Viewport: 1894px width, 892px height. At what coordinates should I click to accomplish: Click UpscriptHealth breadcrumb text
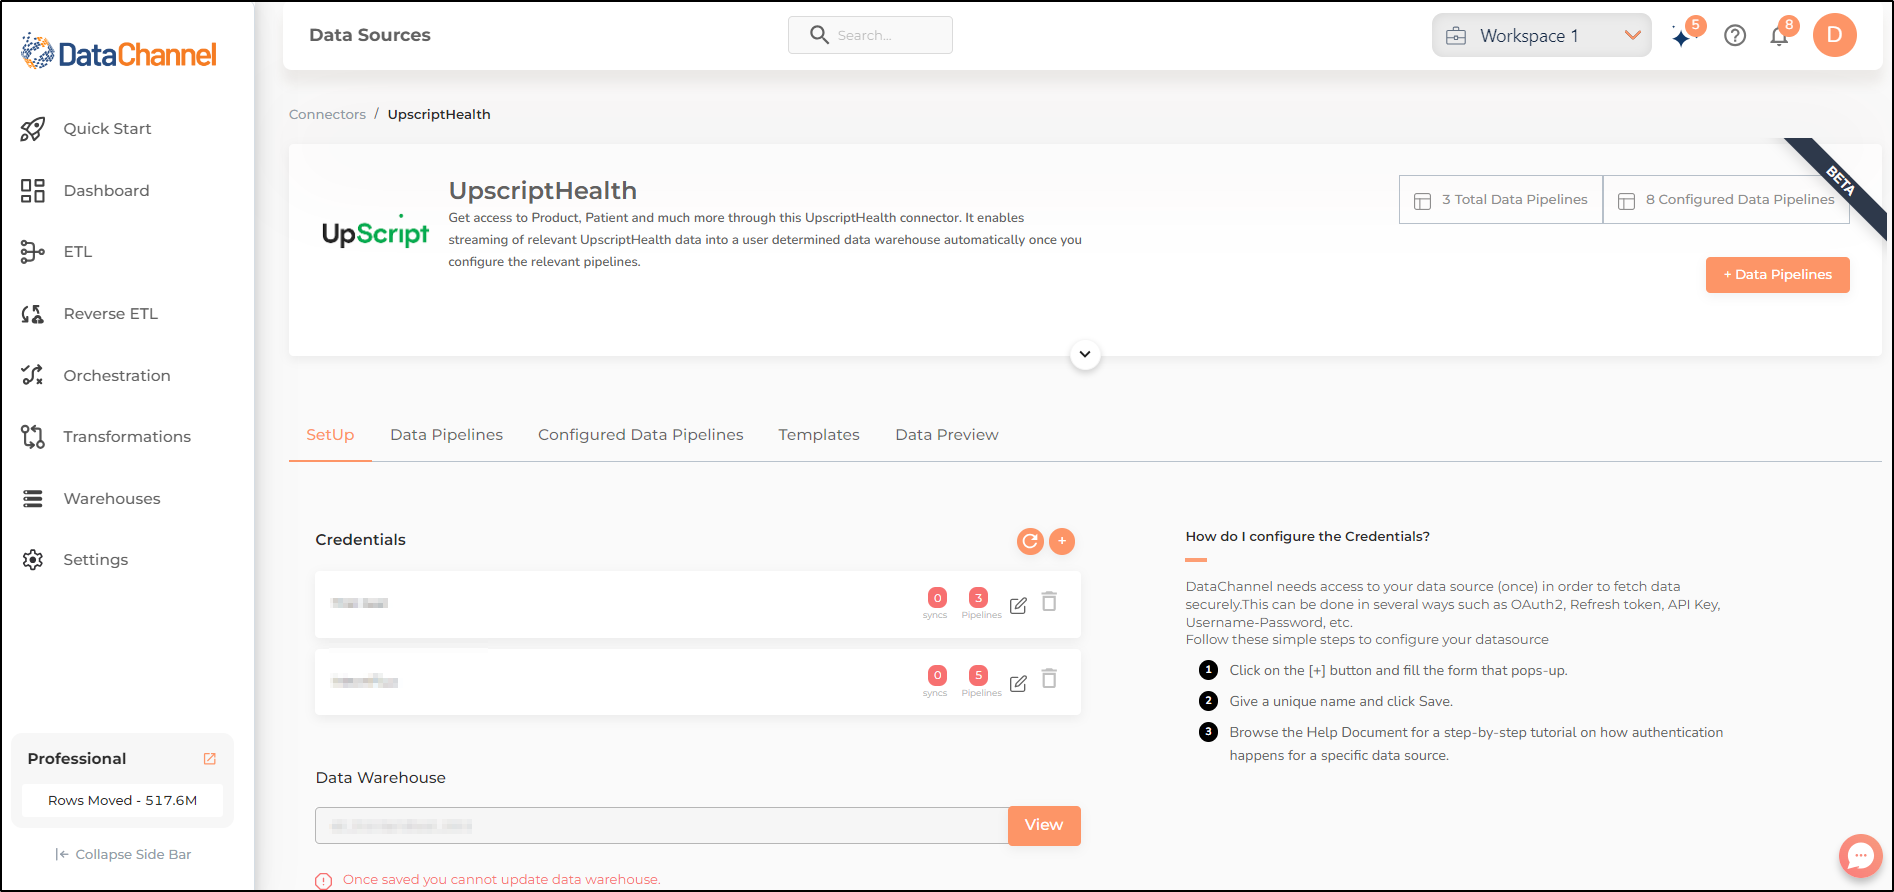coord(439,115)
